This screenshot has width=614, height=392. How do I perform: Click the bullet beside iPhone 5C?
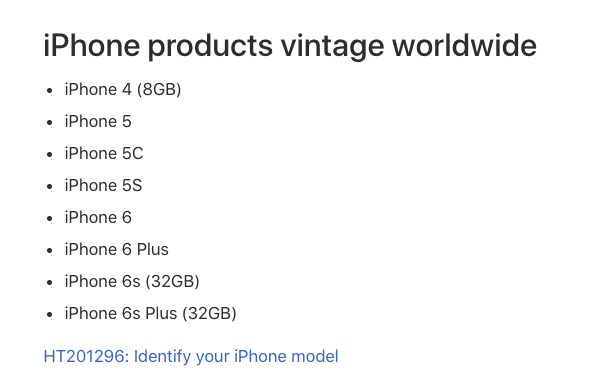tap(49, 155)
